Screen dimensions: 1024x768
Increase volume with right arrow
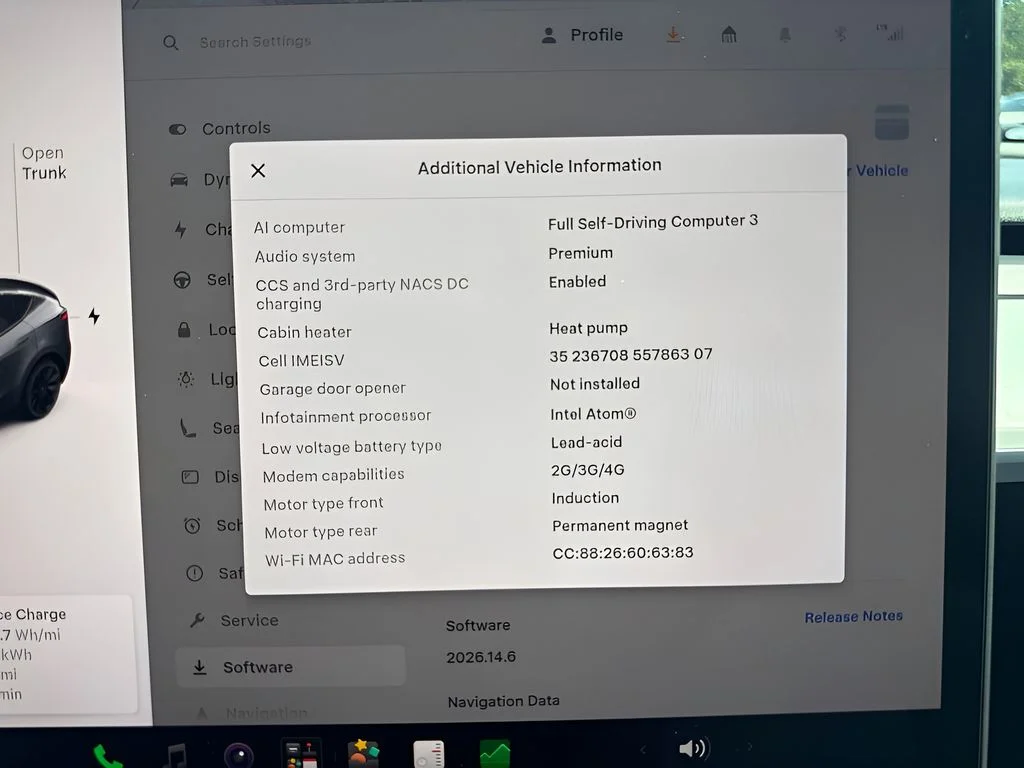coord(750,746)
